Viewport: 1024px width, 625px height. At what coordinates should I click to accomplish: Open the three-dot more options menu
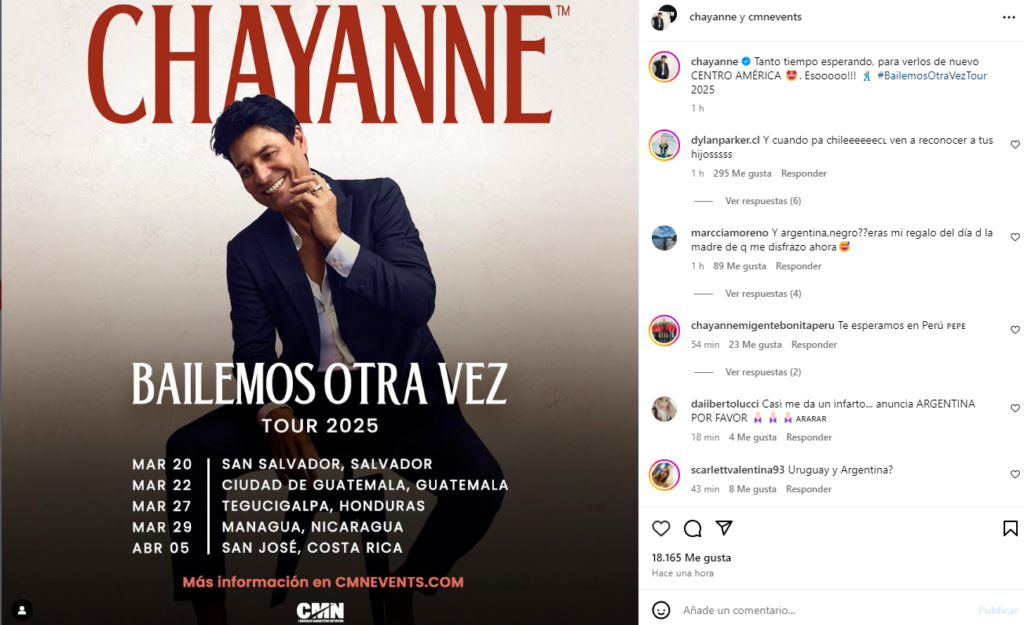pyautogui.click(x=1008, y=18)
